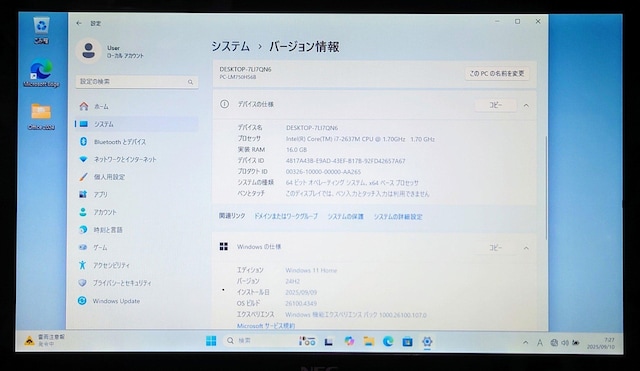The width and height of the screenshot is (640, 371).
Task: Open システムの詳細設定 link
Action: pos(398,216)
